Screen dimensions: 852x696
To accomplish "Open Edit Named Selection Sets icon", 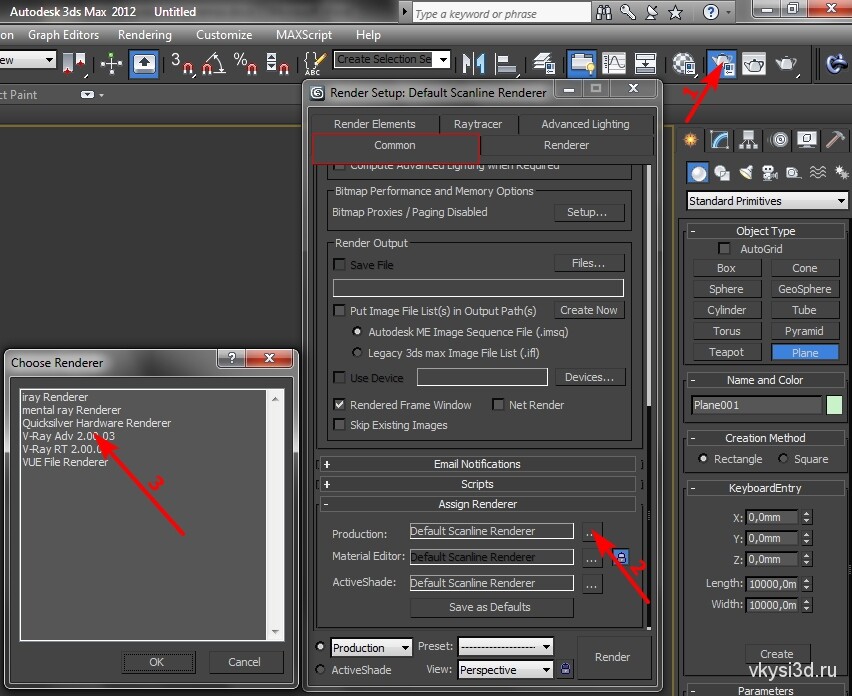I will 315,64.
